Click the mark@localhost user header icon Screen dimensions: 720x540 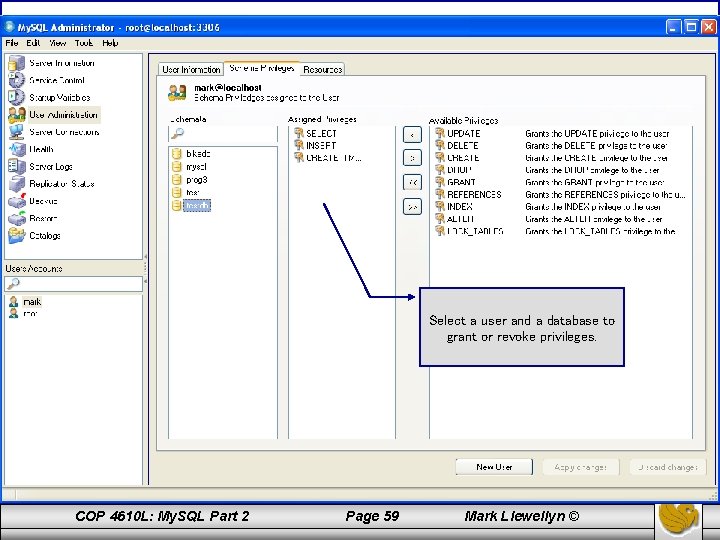(177, 92)
